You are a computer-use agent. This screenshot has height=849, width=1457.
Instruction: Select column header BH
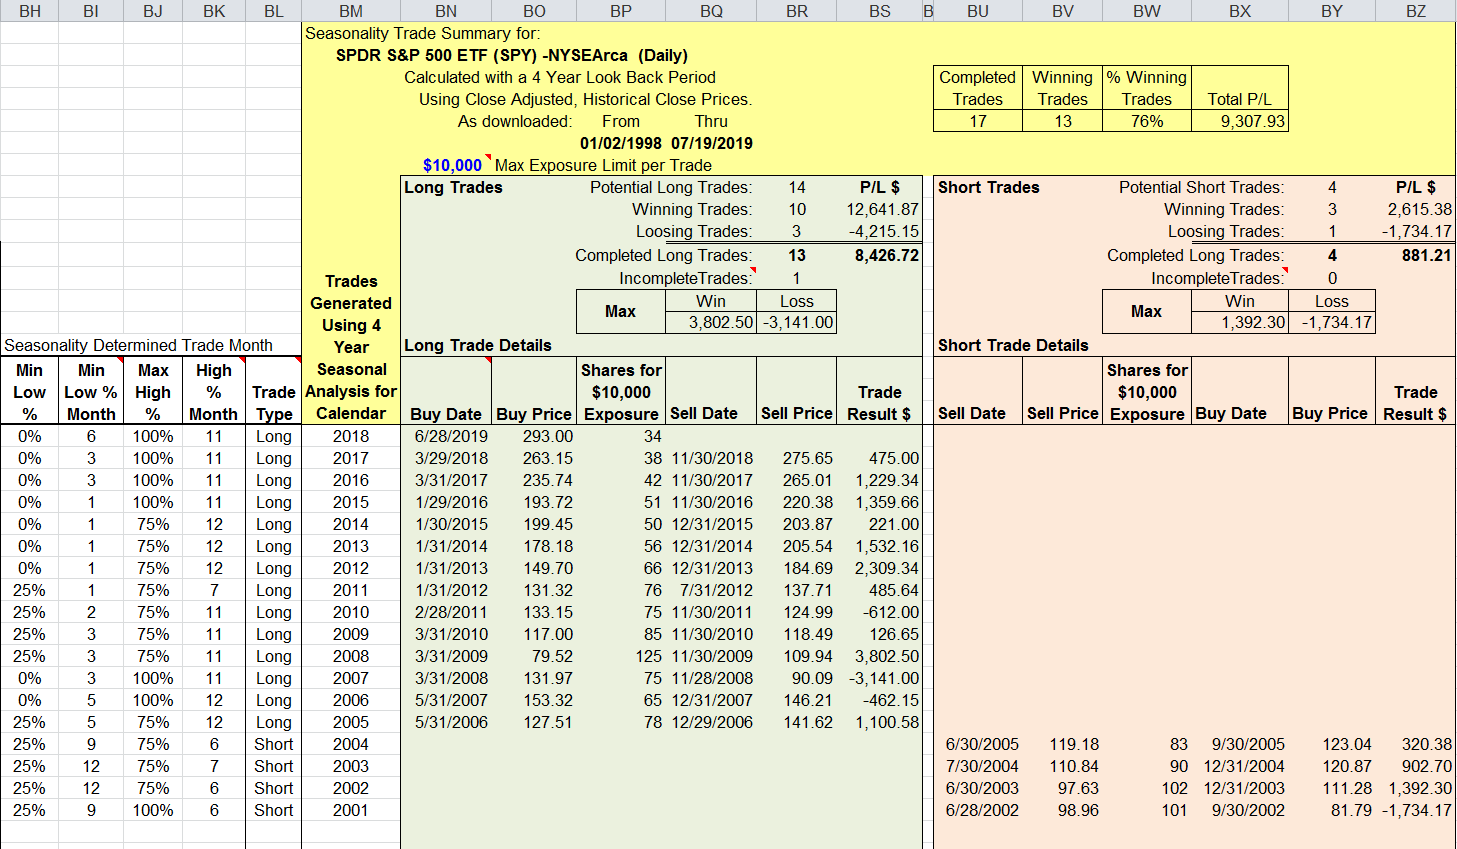click(30, 11)
